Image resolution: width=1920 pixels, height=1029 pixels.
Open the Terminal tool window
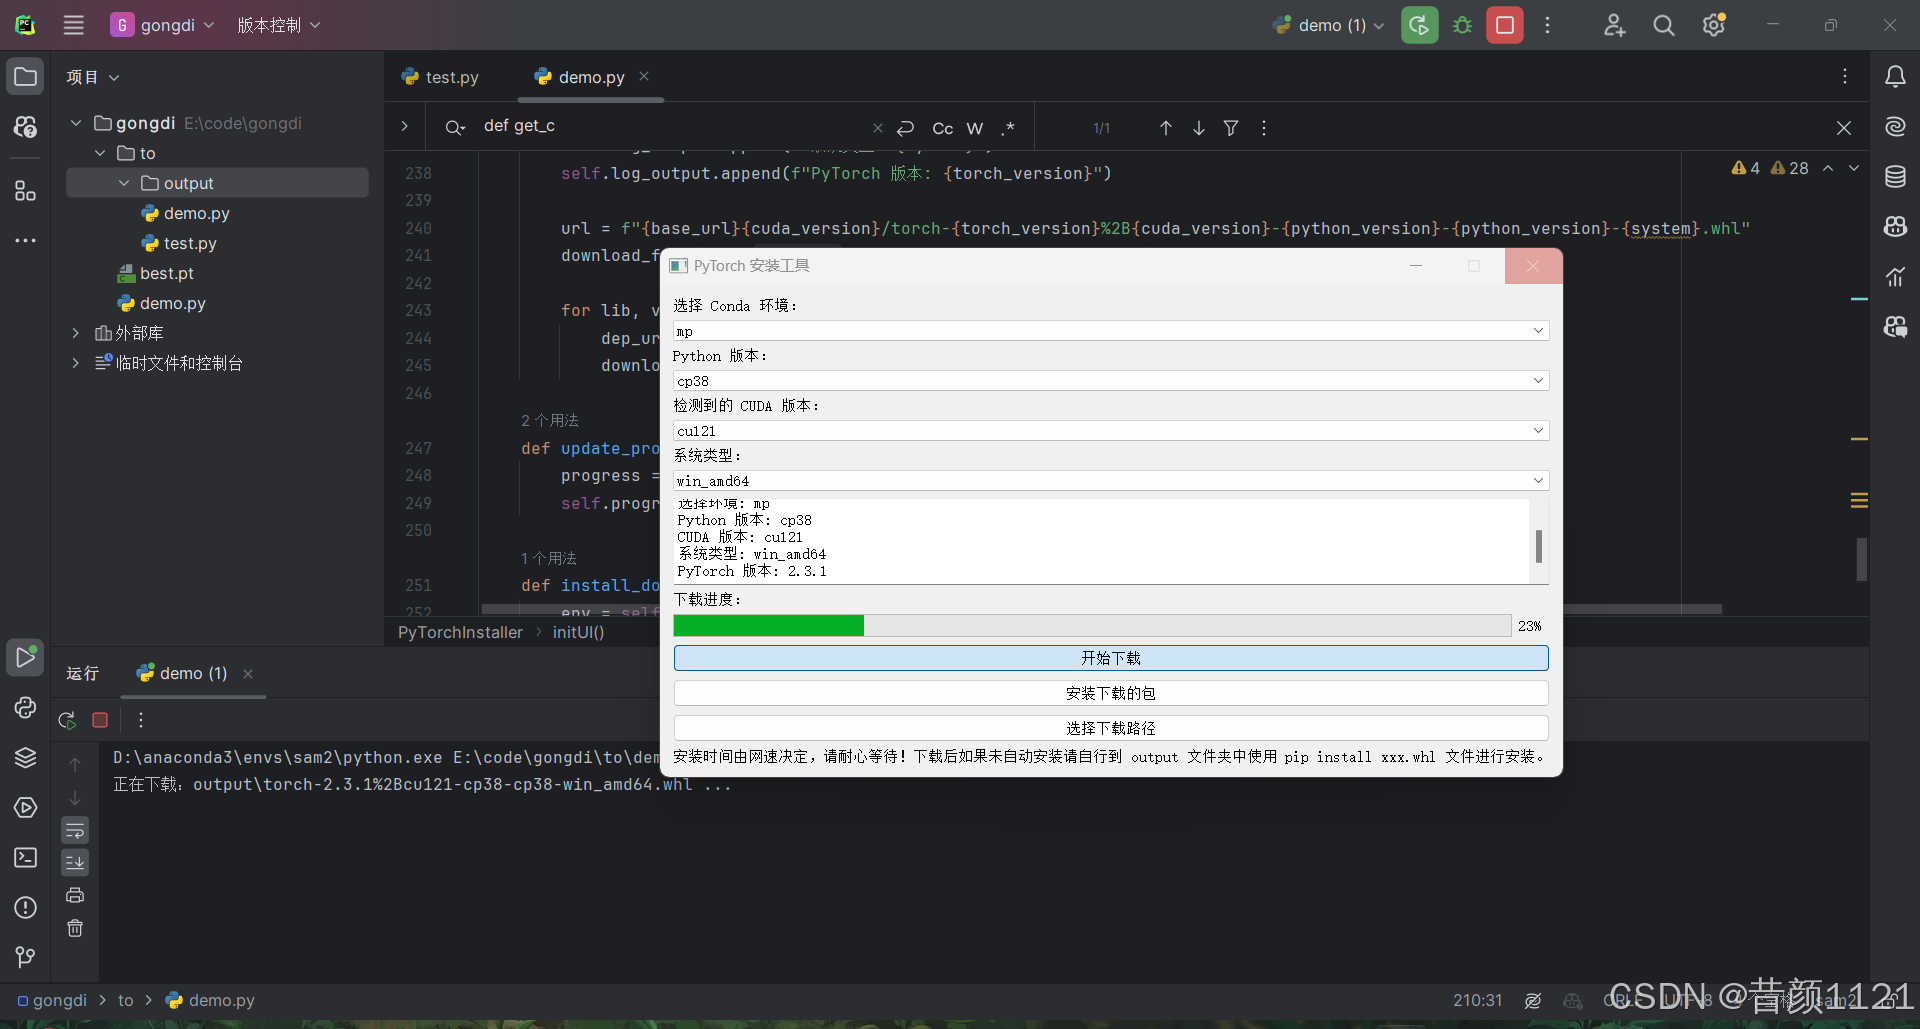tap(25, 857)
